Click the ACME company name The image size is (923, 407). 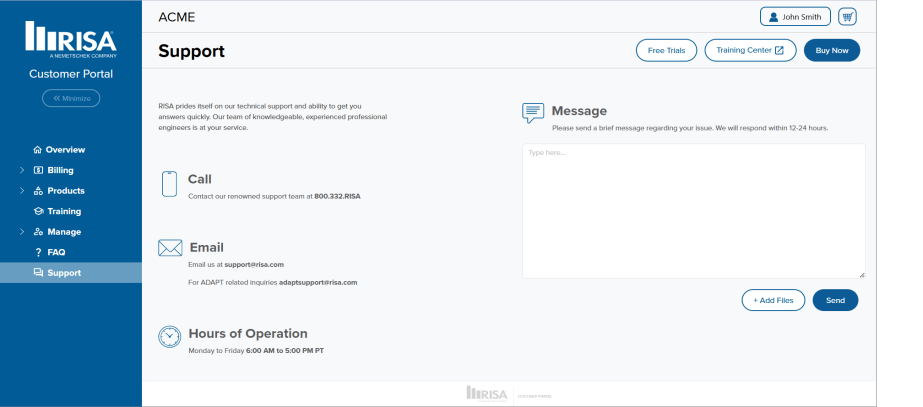(177, 17)
